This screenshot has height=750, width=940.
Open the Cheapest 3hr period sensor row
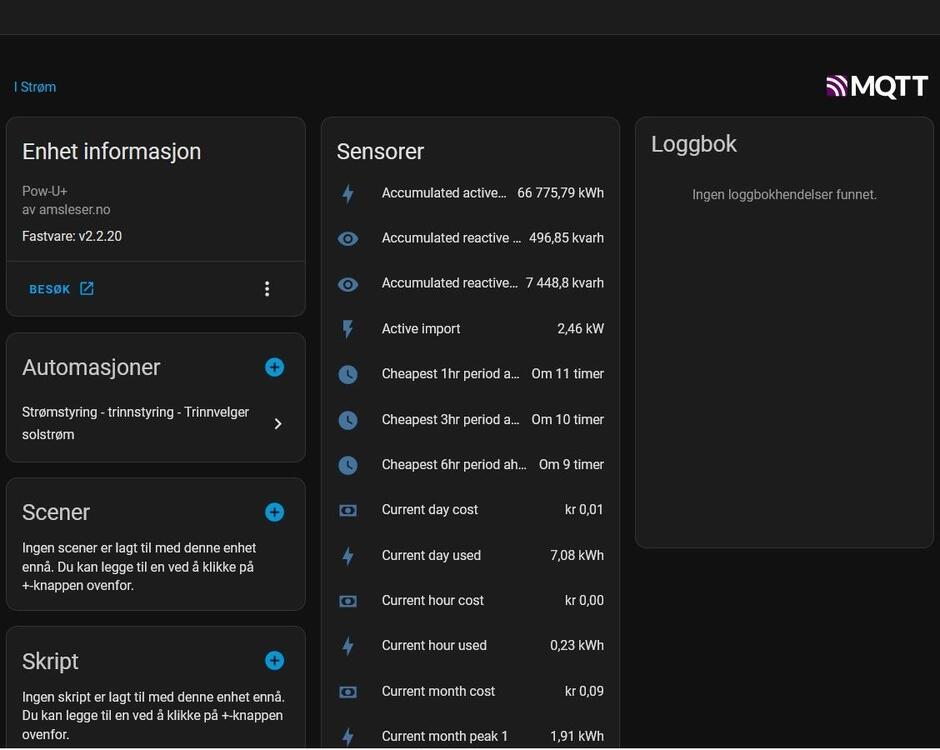click(470, 420)
